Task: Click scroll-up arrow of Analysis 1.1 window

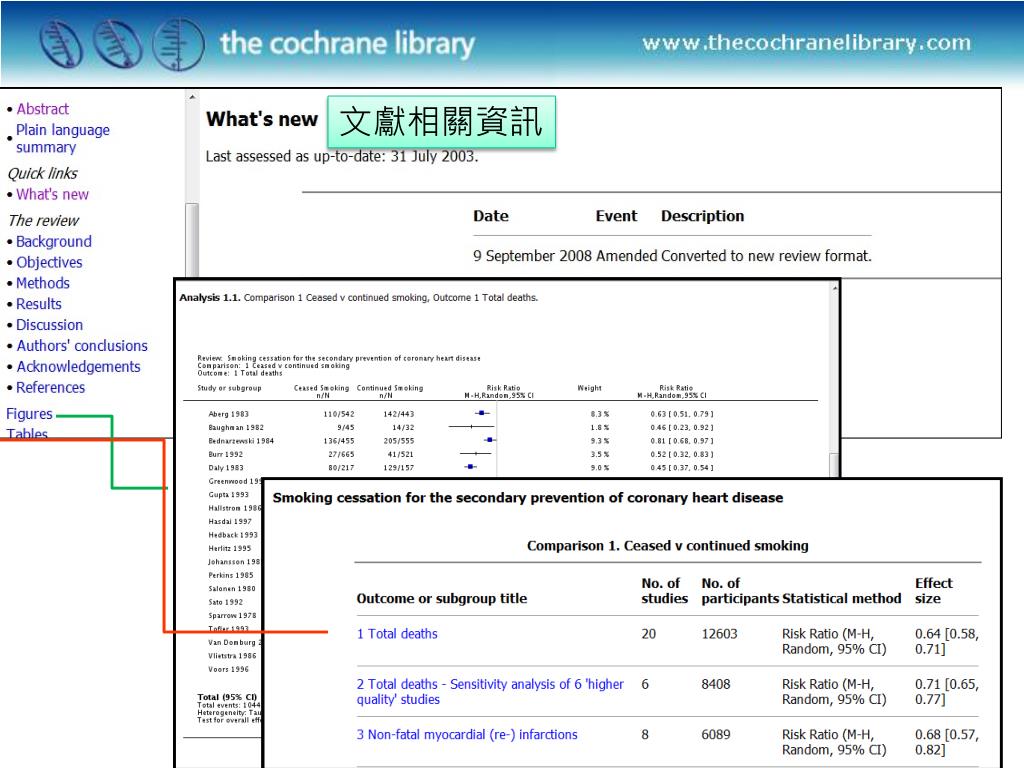Action: click(x=835, y=288)
